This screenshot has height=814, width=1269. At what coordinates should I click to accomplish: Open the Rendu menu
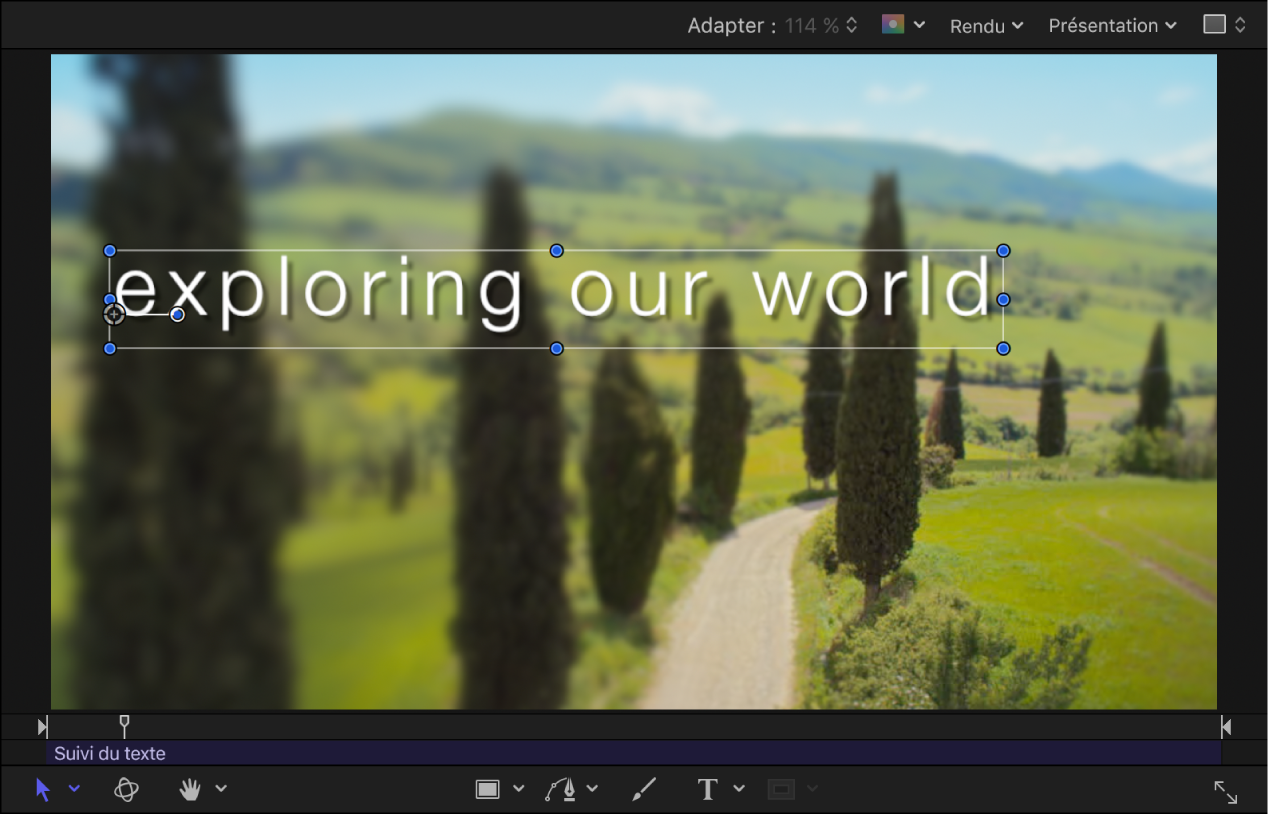pos(986,26)
